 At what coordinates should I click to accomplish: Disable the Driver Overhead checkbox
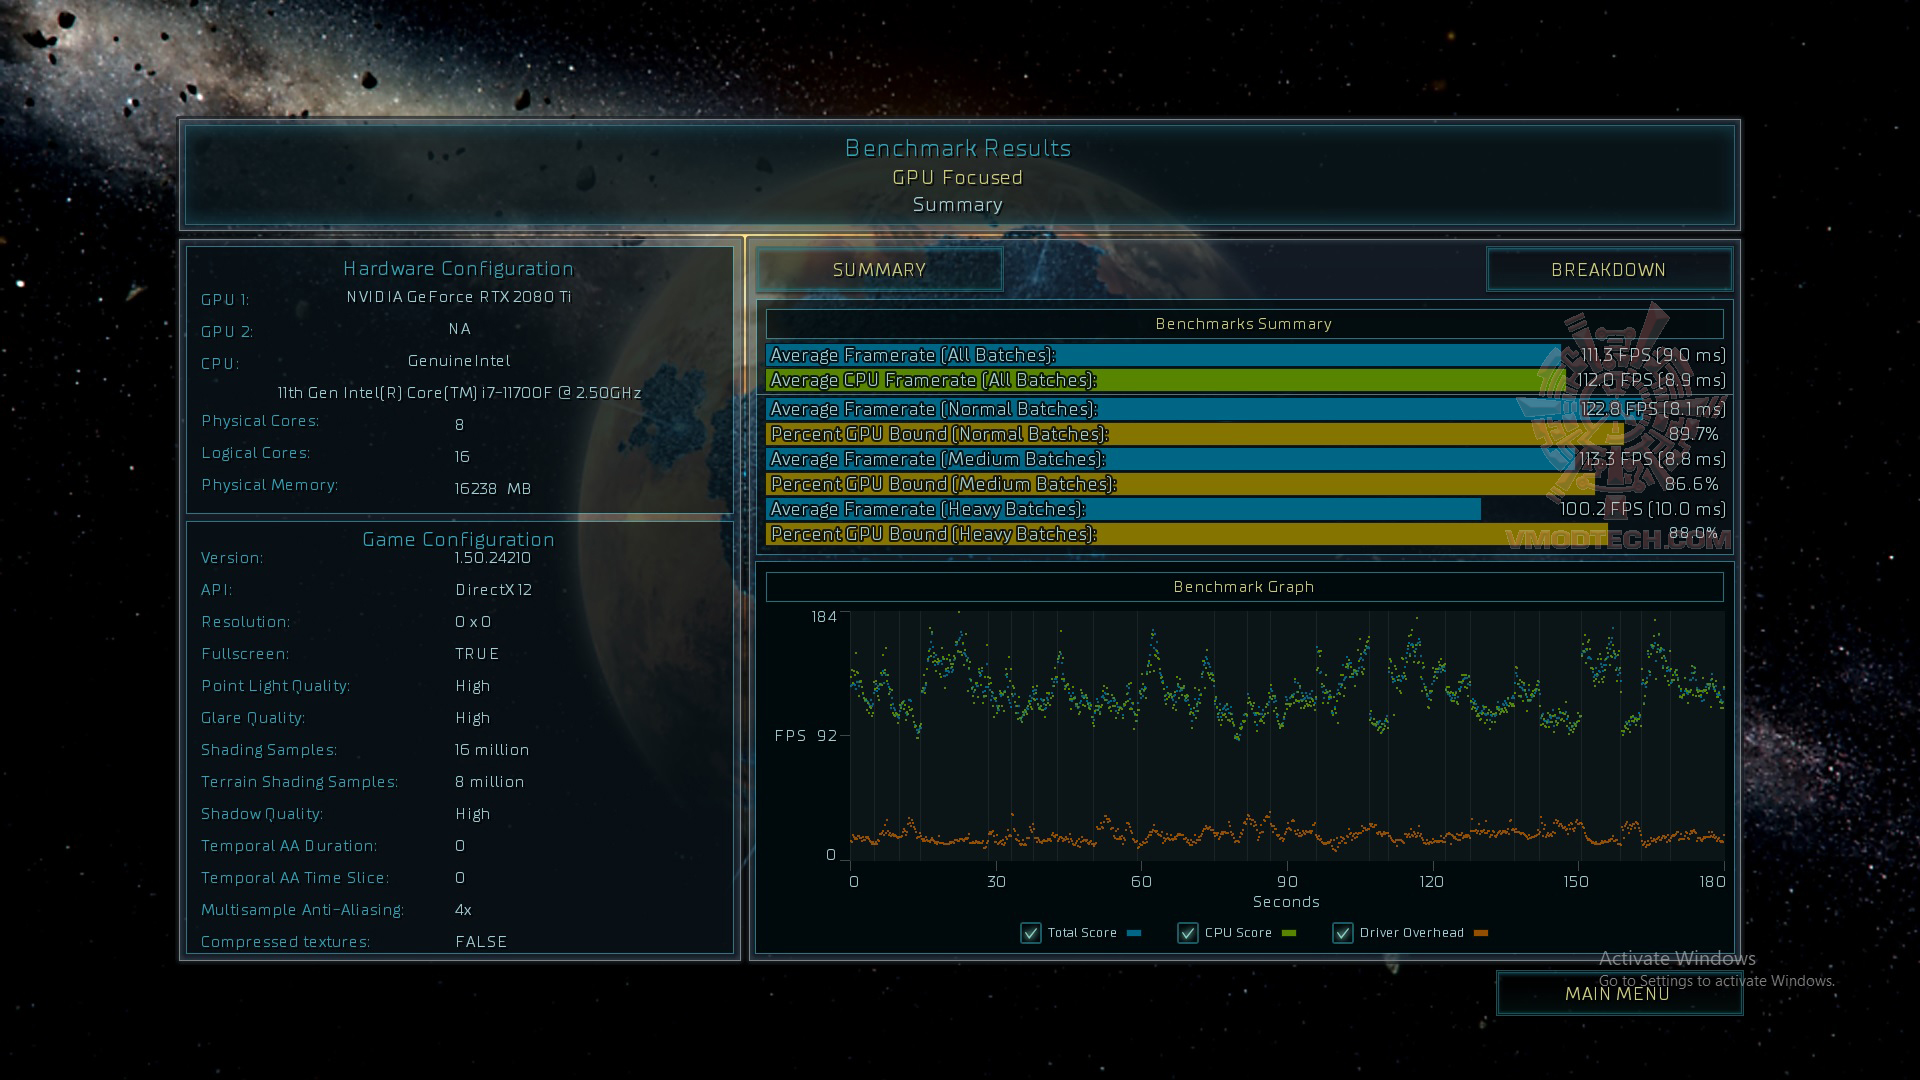point(1342,933)
